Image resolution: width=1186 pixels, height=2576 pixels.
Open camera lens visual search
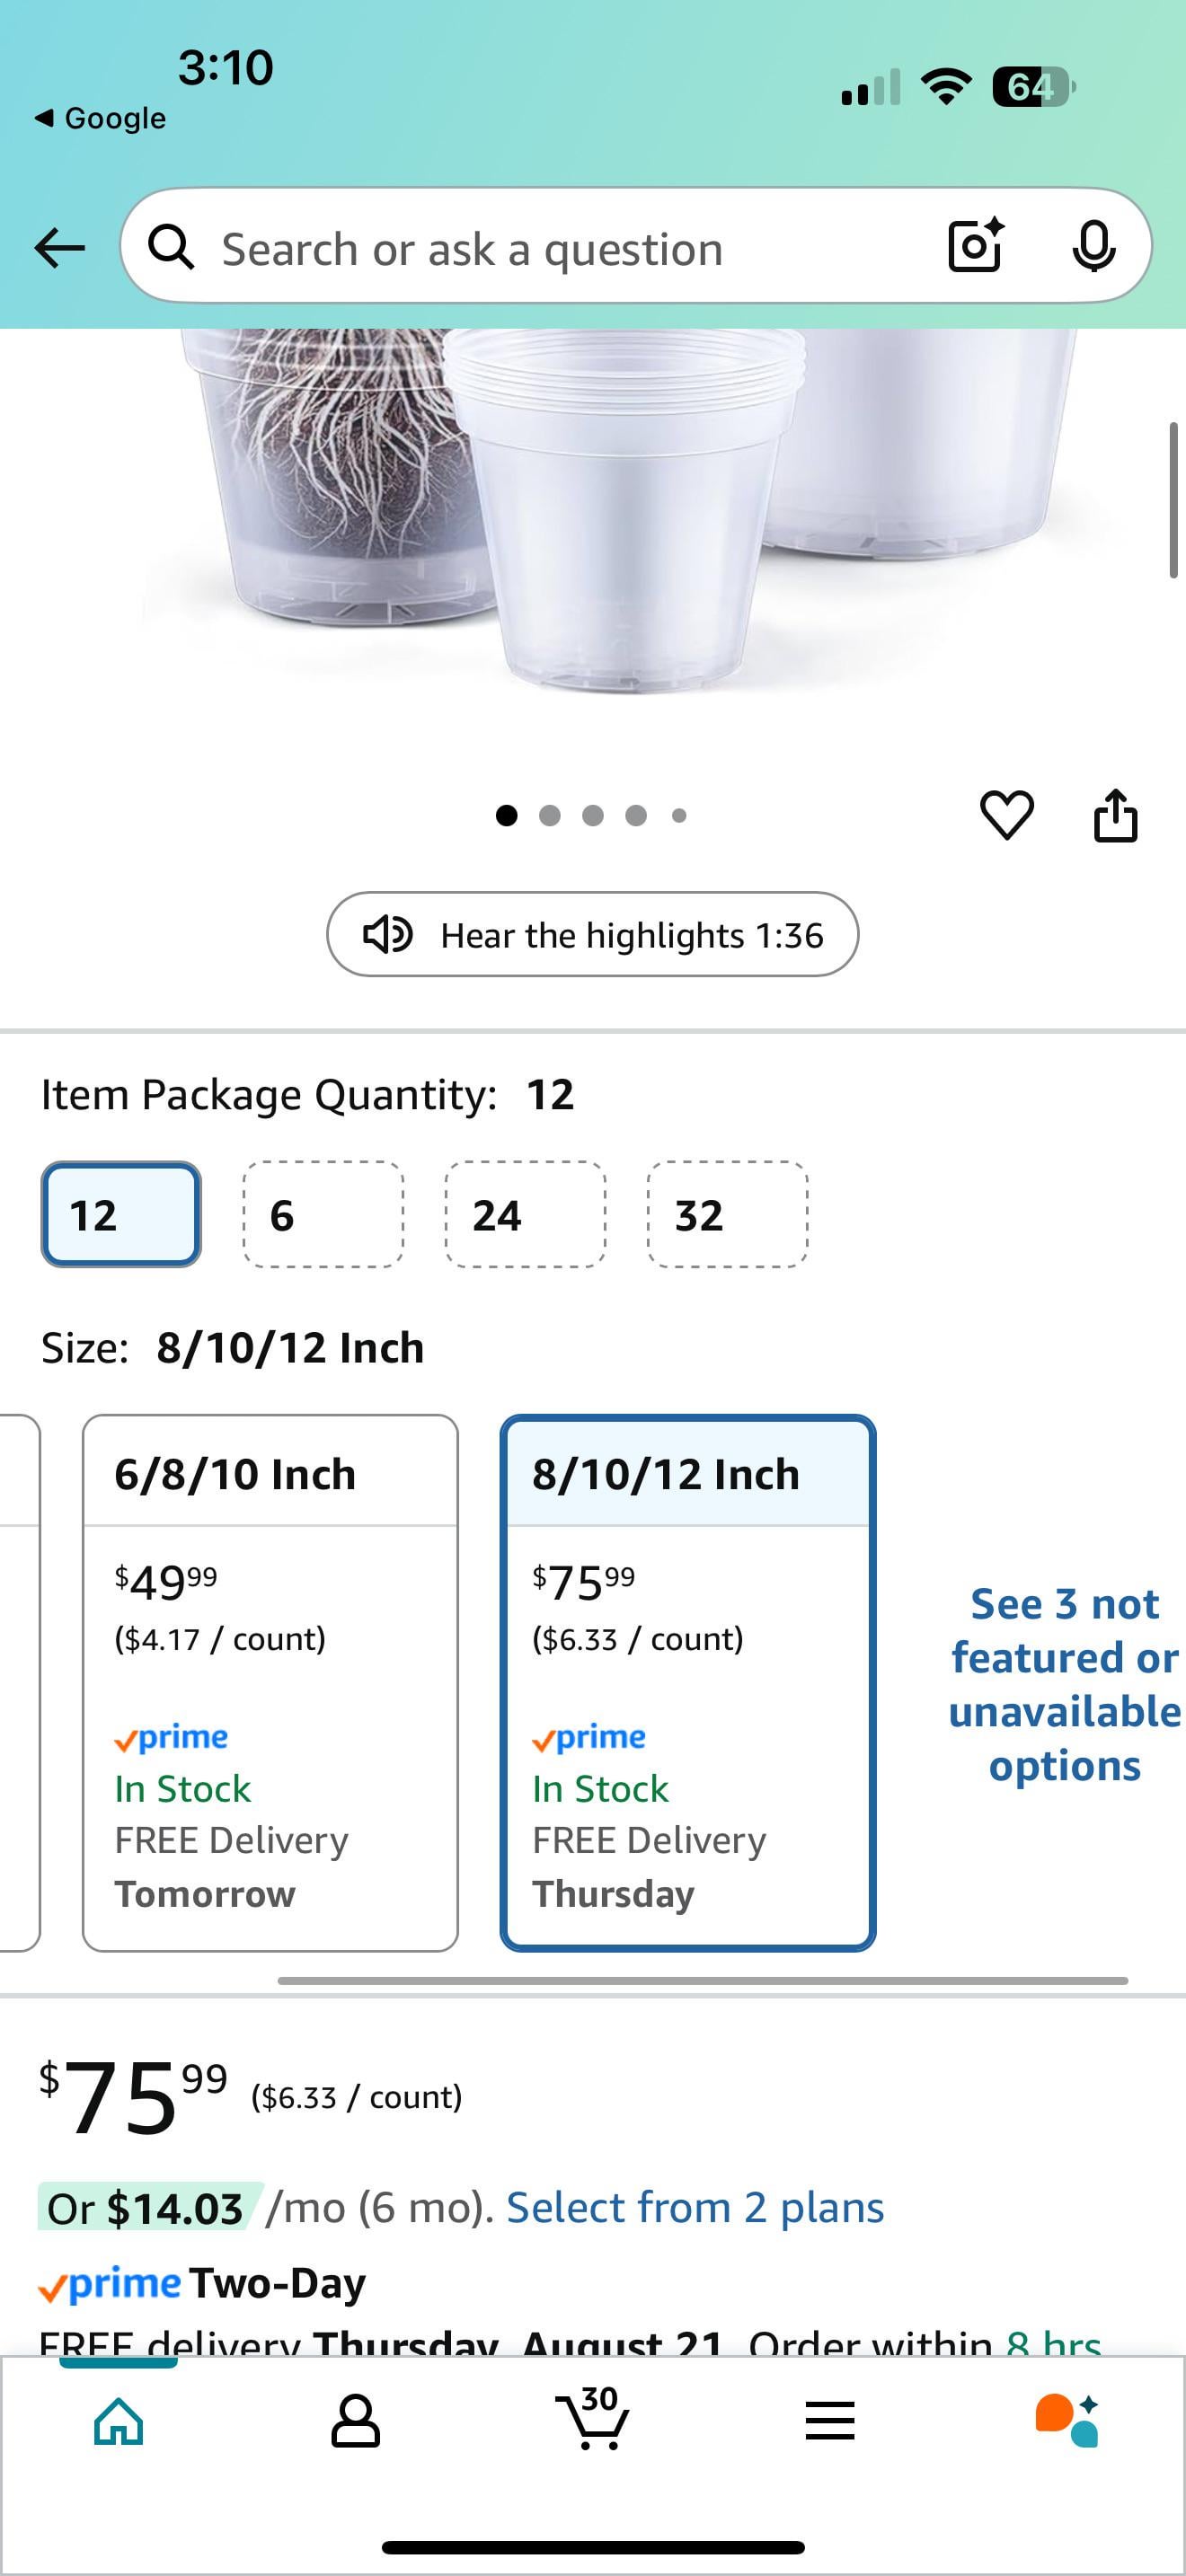(975, 245)
